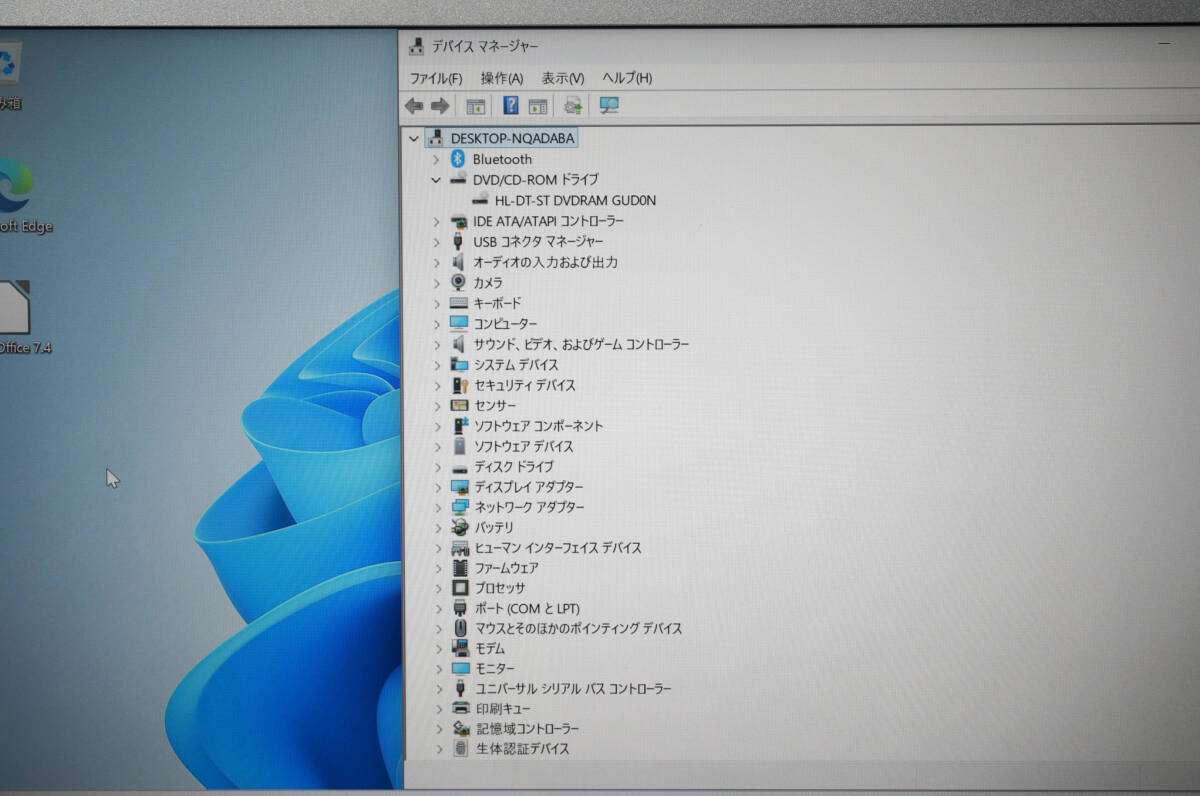Click the DESKTOP-NQADABA computer icon
This screenshot has height=796, width=1200.
[435, 138]
